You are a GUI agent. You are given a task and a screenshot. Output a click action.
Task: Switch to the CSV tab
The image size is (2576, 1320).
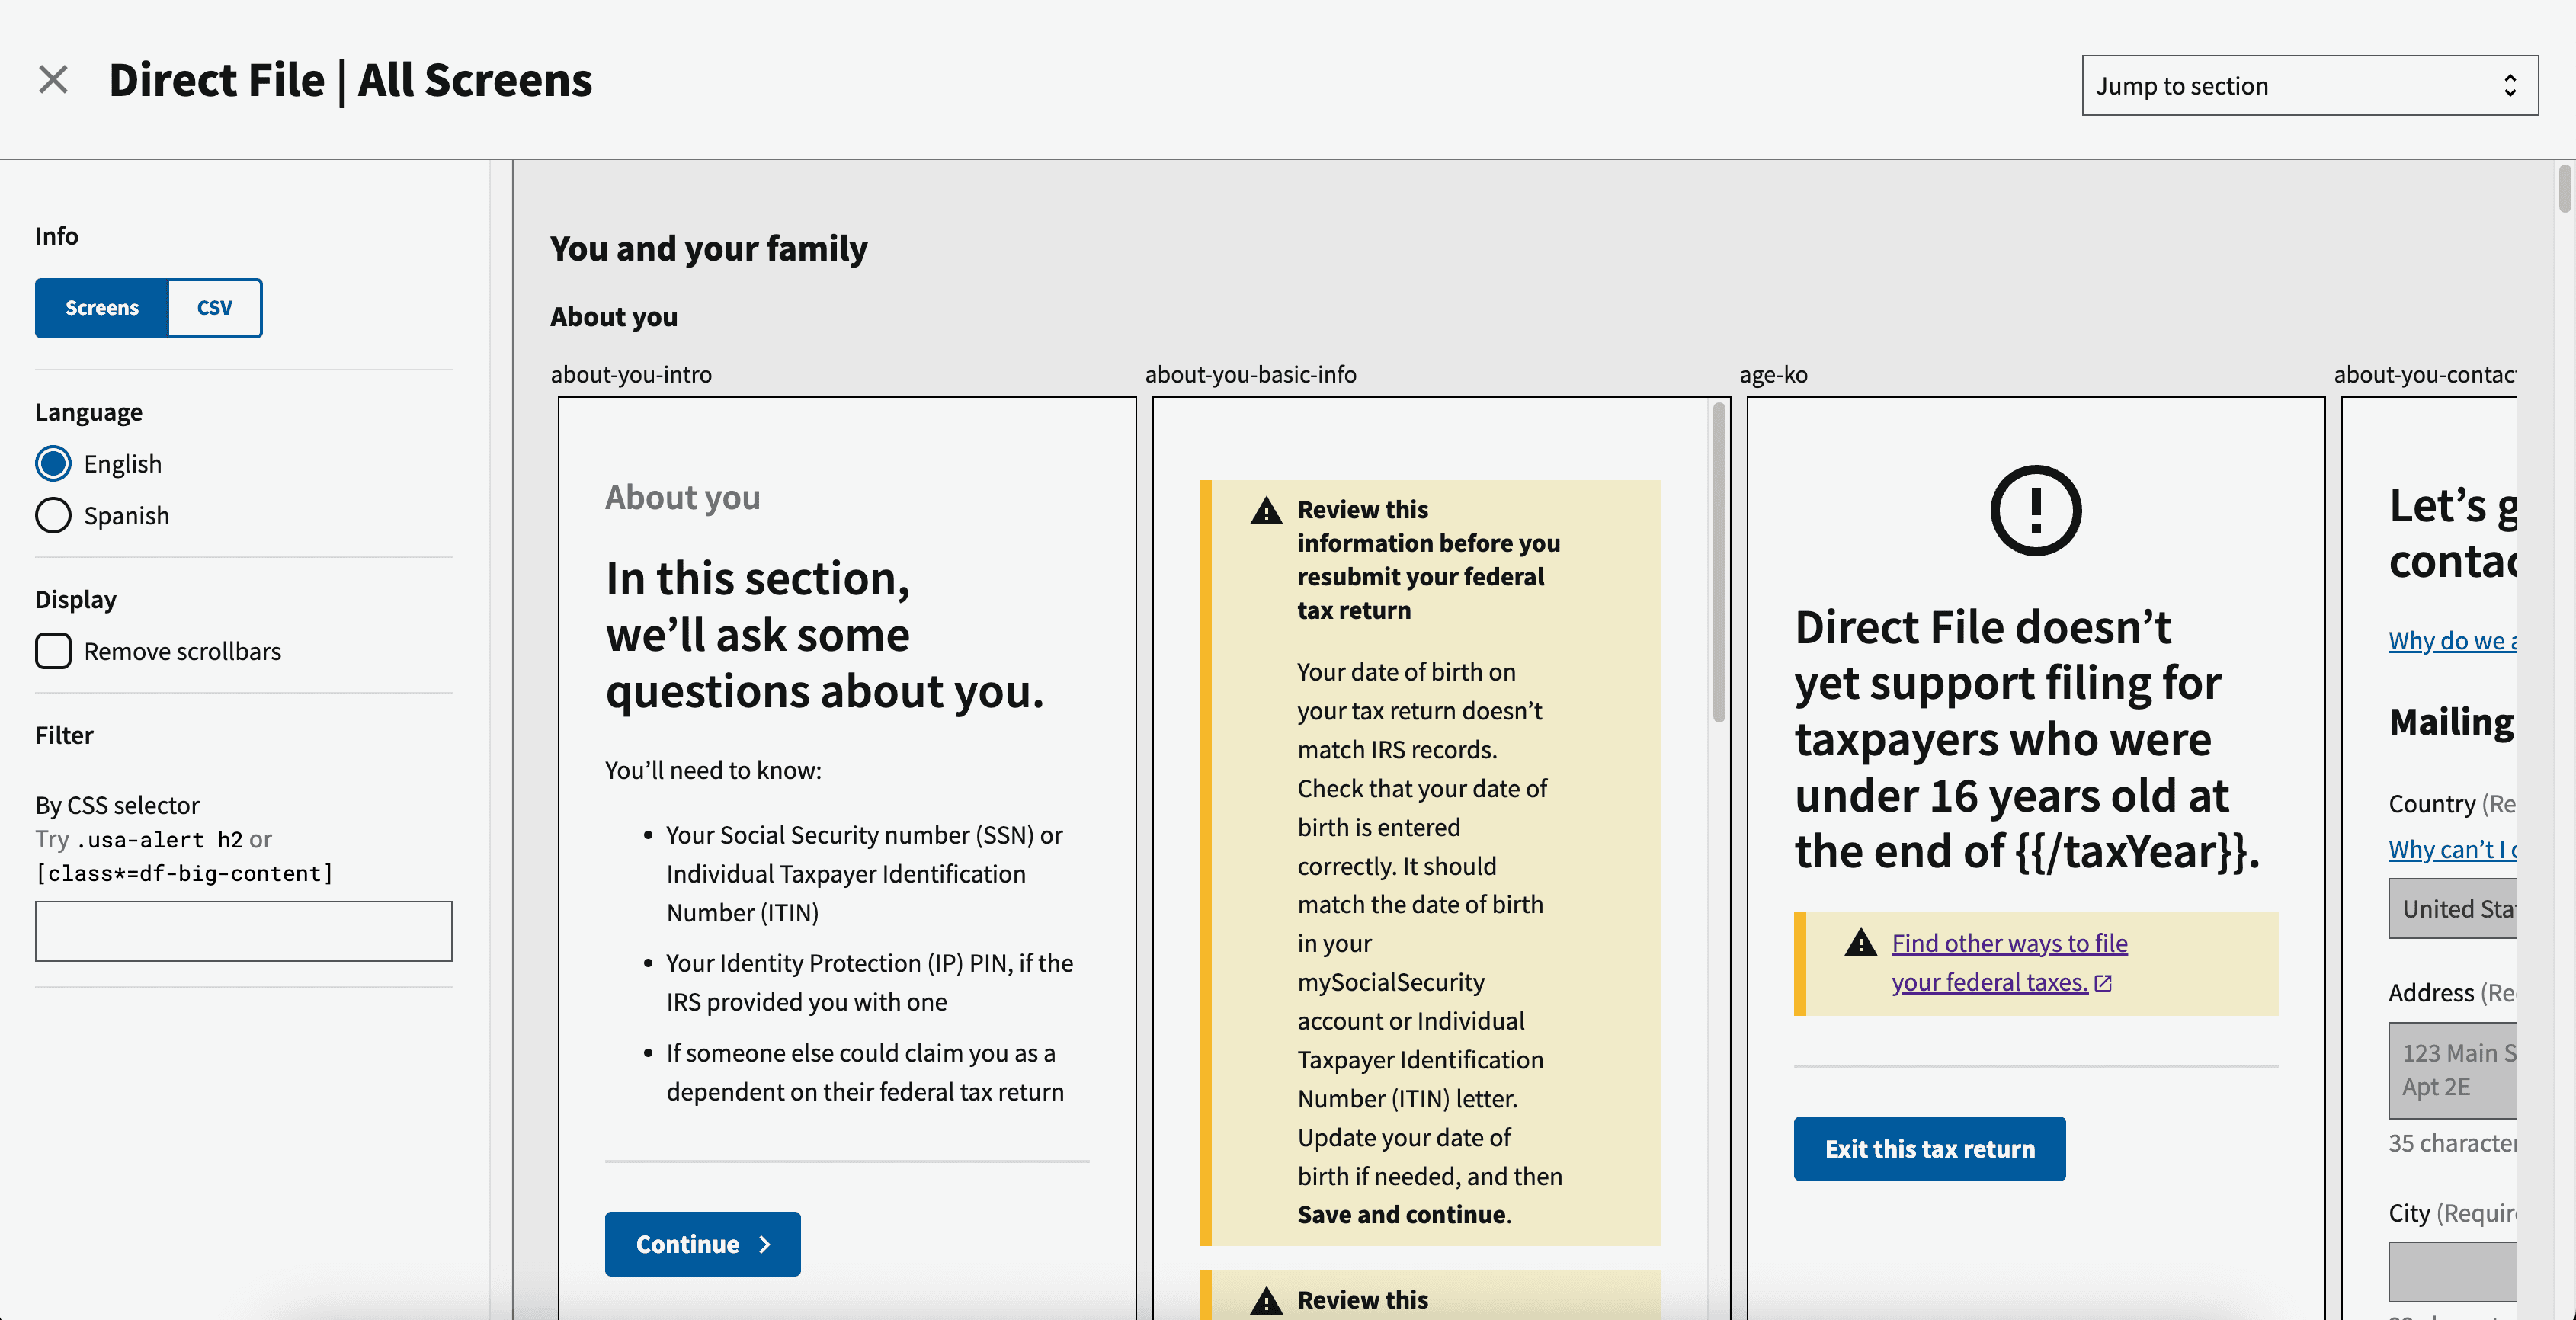coord(214,308)
